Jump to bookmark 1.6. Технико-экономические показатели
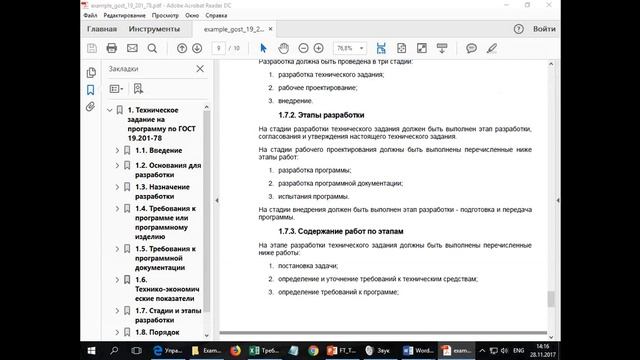Screen dimensions: 640x360 tap(167, 289)
